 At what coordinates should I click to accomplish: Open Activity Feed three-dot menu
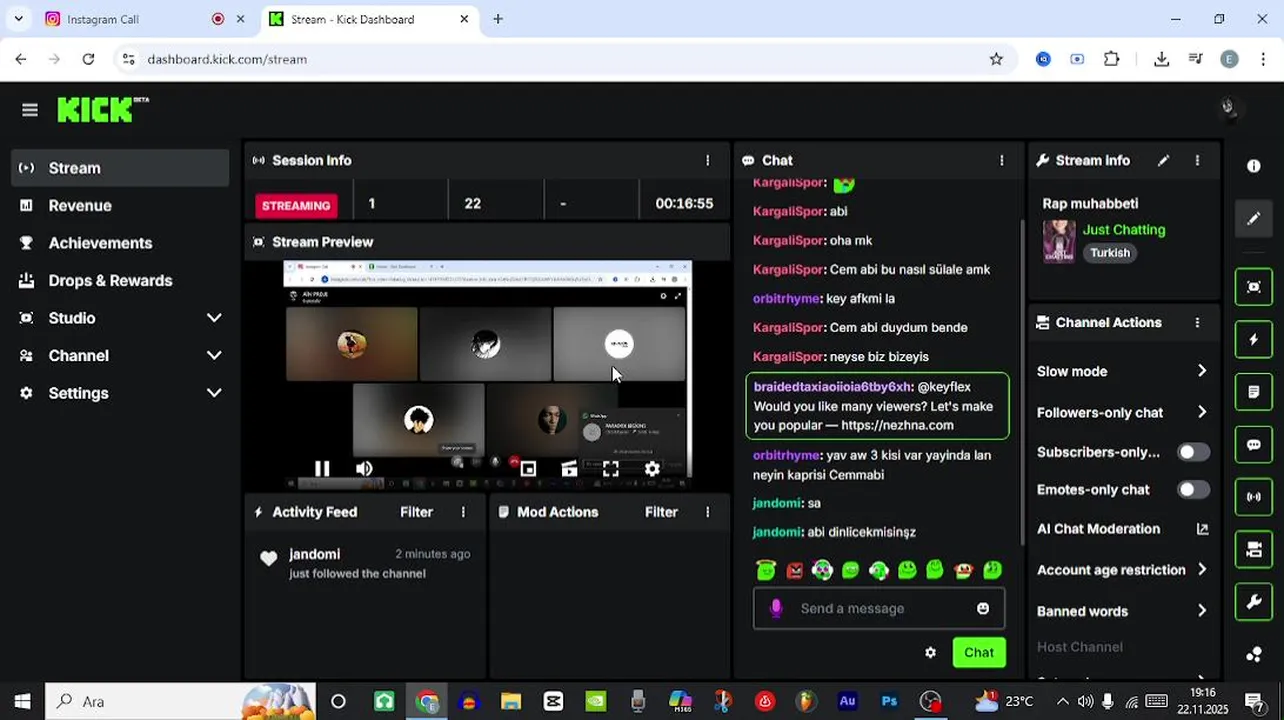pyautogui.click(x=463, y=512)
